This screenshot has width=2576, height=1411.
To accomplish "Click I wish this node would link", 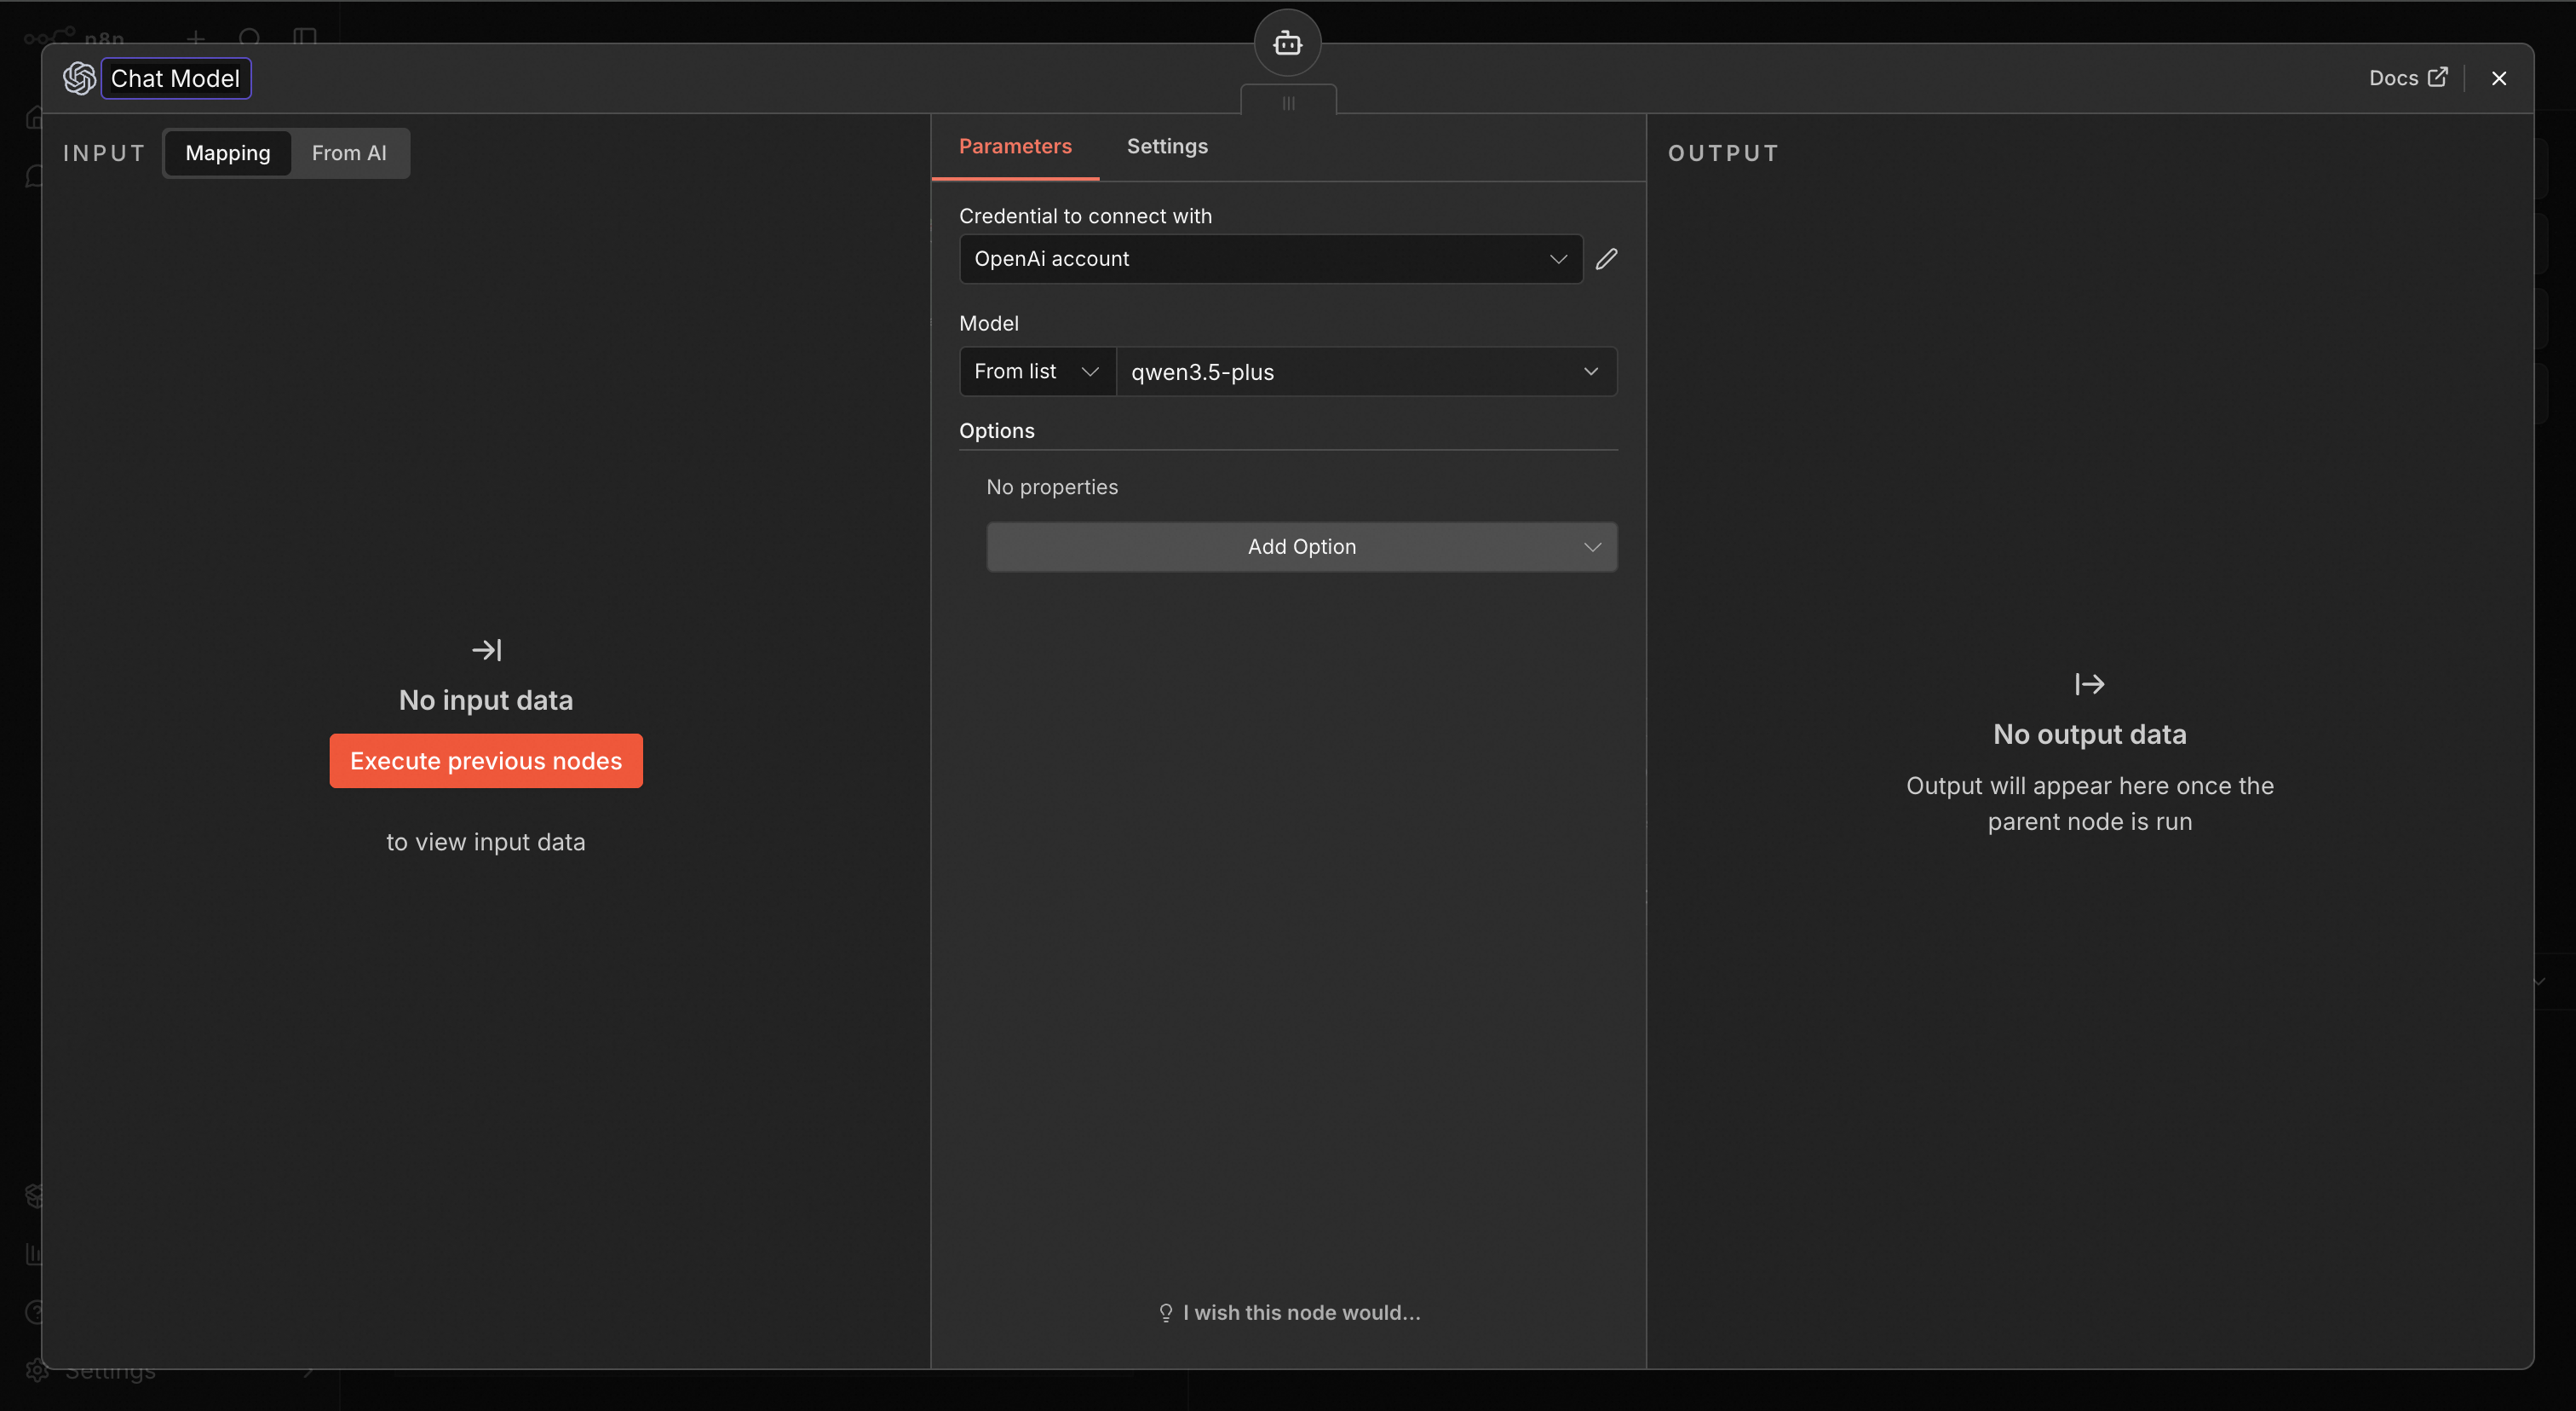I will [x=1300, y=1312].
